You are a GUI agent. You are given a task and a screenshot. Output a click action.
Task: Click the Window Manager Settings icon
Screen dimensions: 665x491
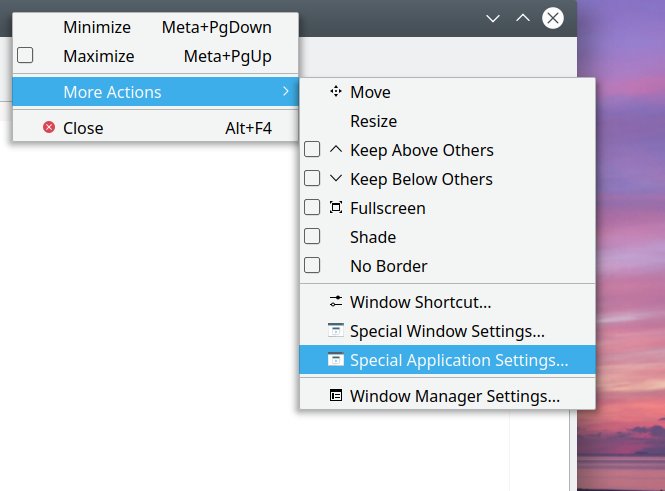pos(335,395)
